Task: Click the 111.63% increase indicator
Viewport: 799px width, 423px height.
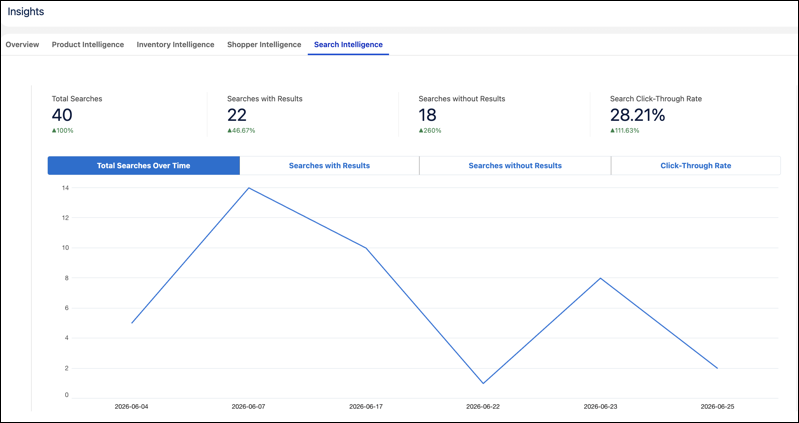Action: pyautogui.click(x=625, y=130)
